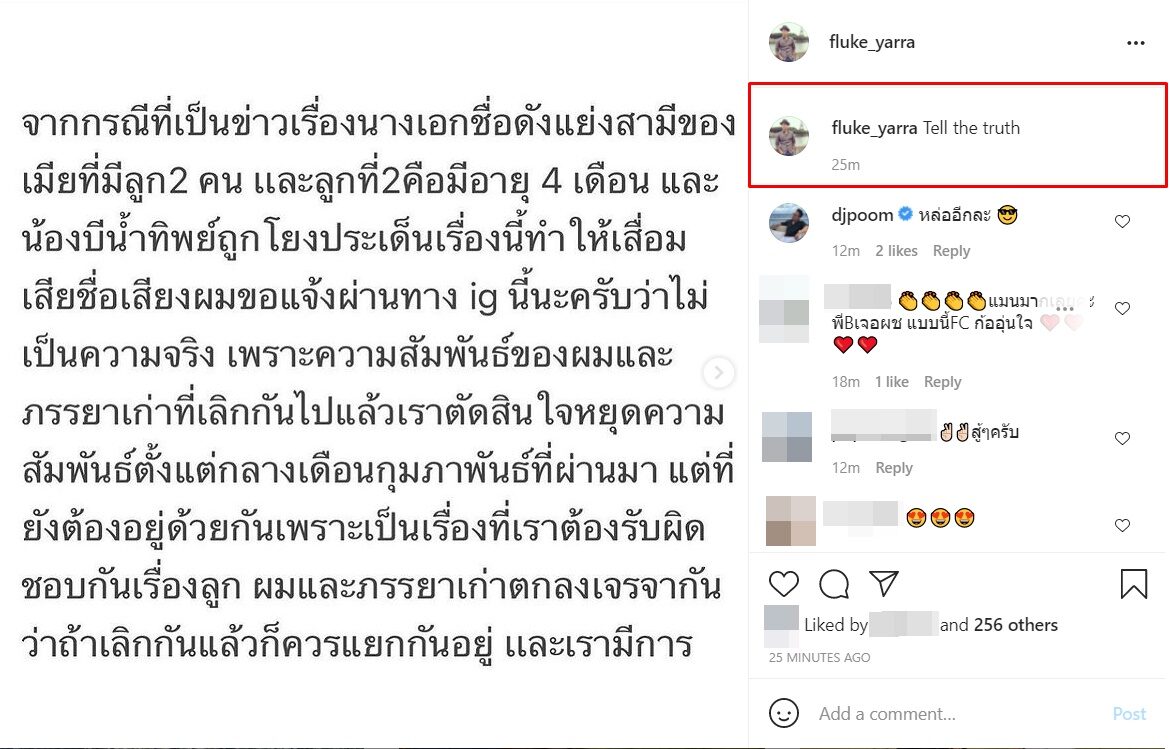Save post with bookmark icon
This screenshot has height=749, width=1170.
[1133, 584]
